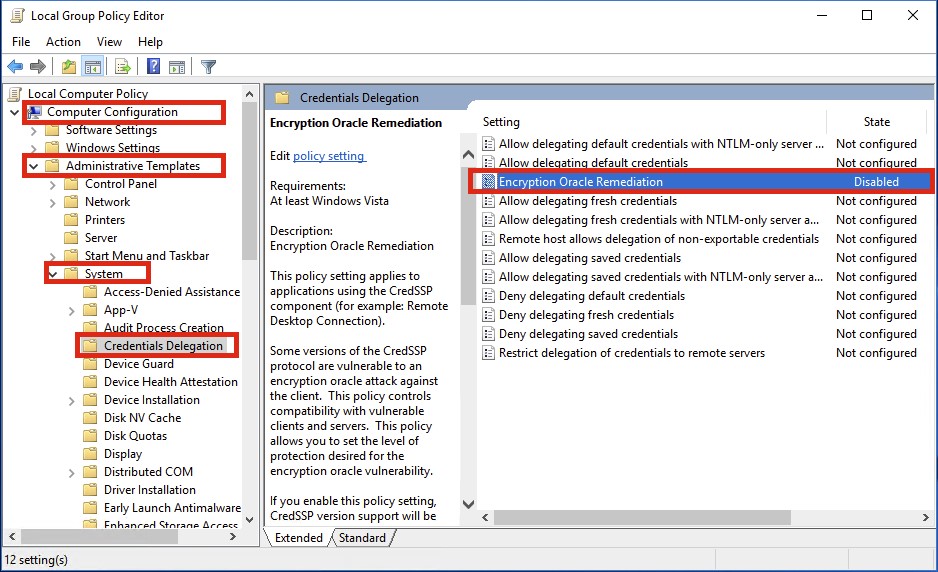Click the folder icon next to Printers
Screen dimensions: 938x572
click(x=71, y=220)
